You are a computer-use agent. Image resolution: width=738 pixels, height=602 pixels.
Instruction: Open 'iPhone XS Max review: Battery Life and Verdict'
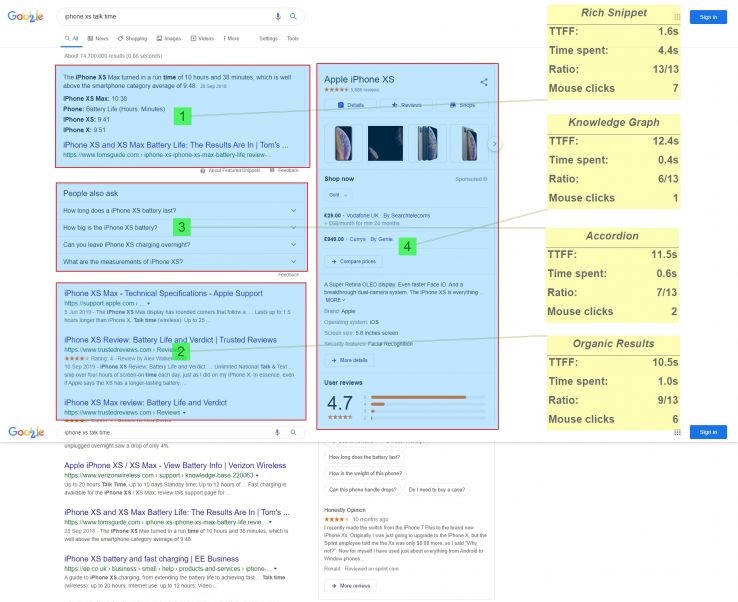point(145,403)
